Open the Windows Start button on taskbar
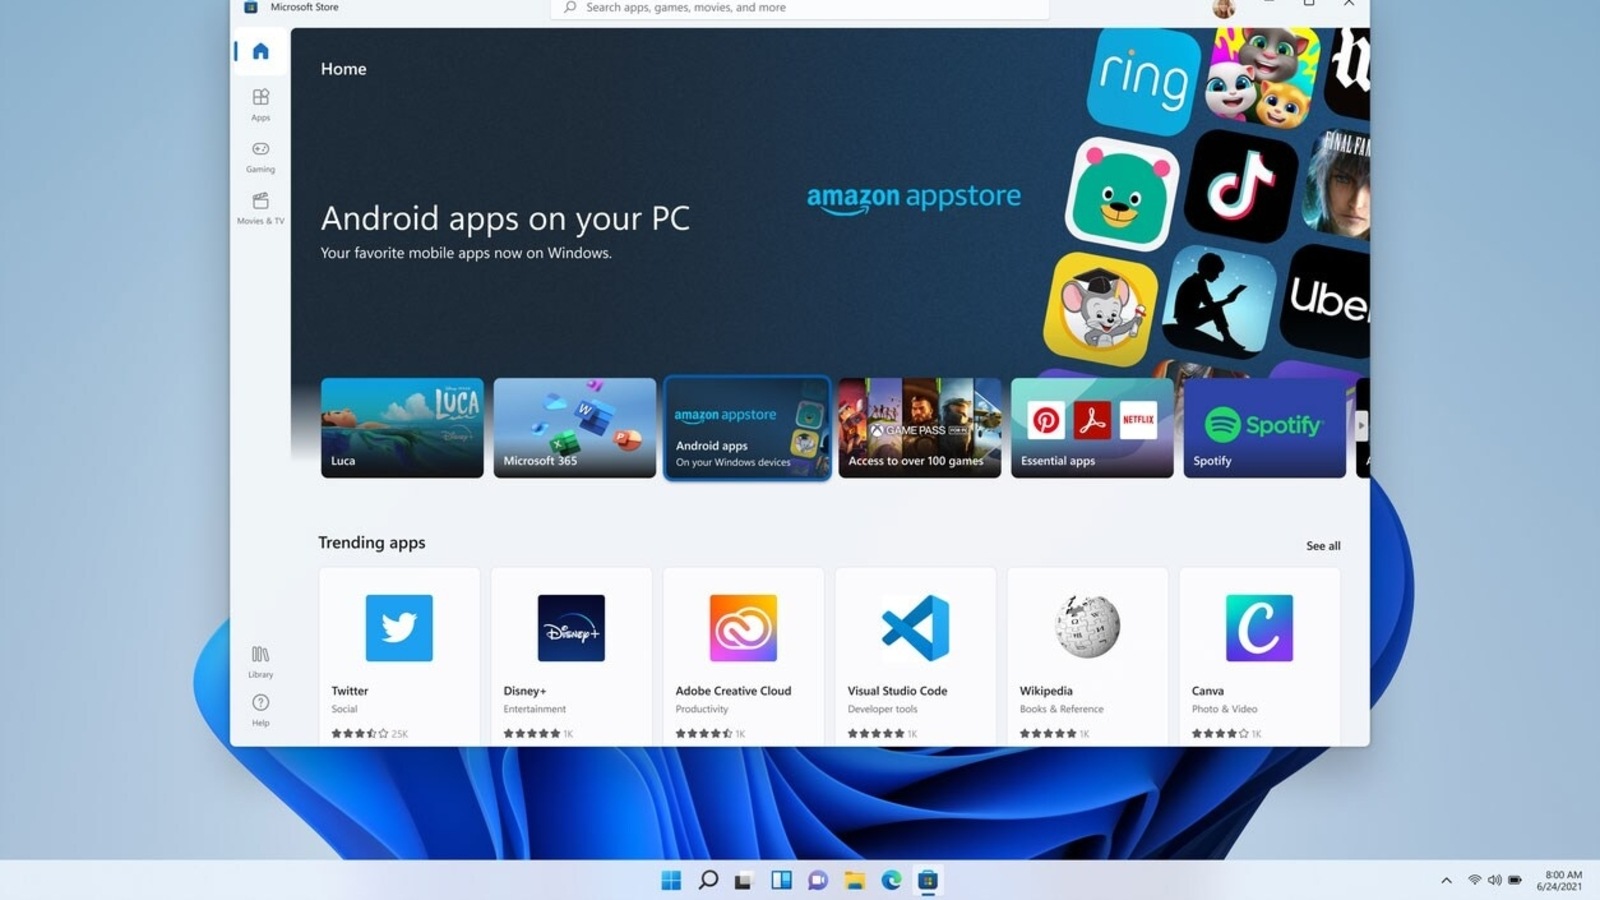The image size is (1600, 900). pos(671,880)
